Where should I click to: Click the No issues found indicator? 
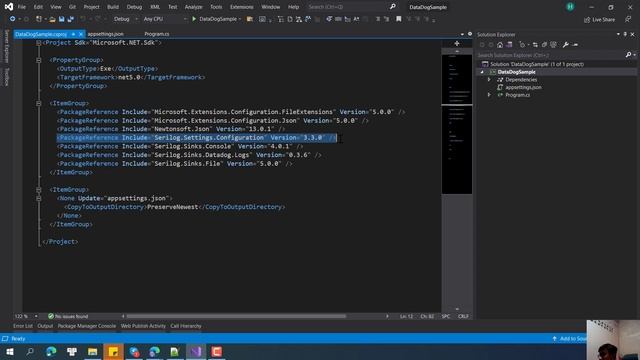click(x=68, y=316)
